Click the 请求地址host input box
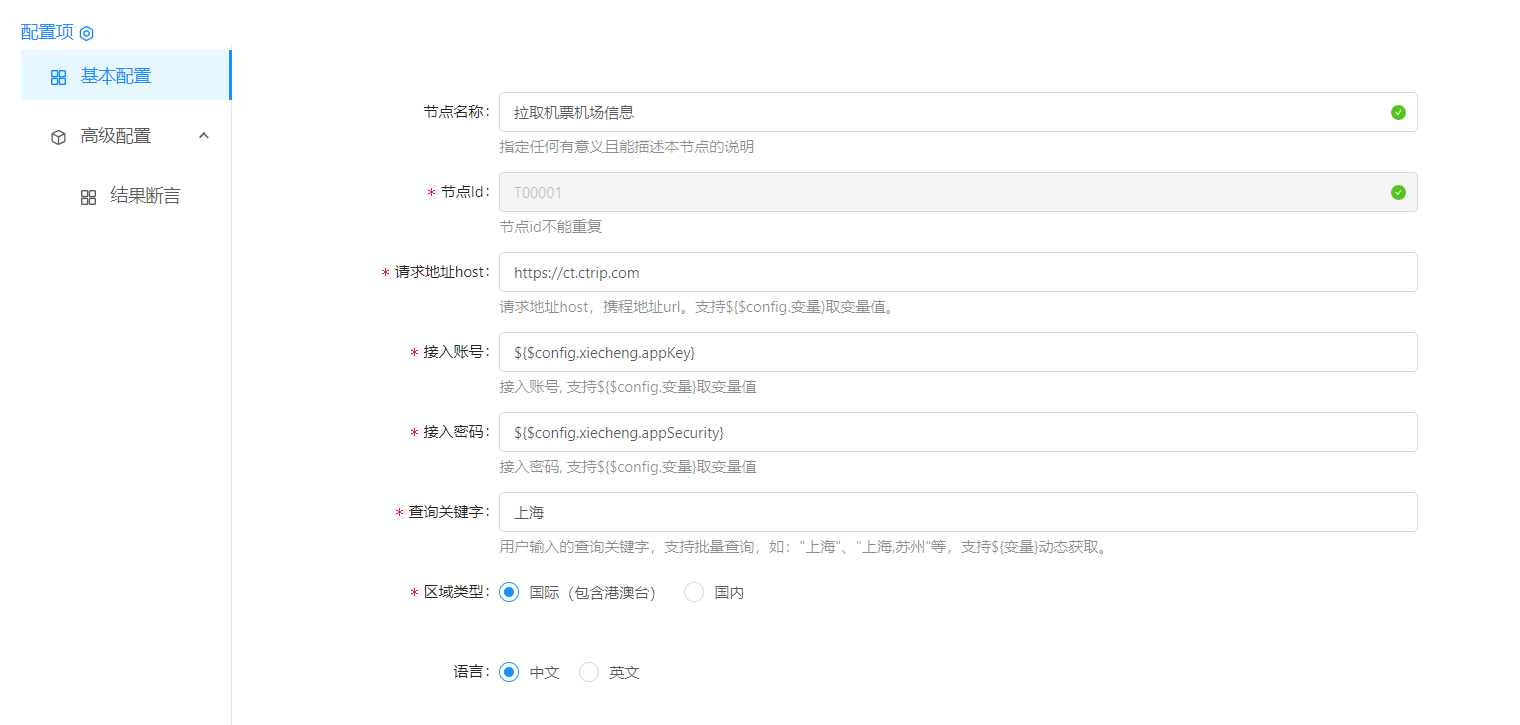 tap(958, 272)
